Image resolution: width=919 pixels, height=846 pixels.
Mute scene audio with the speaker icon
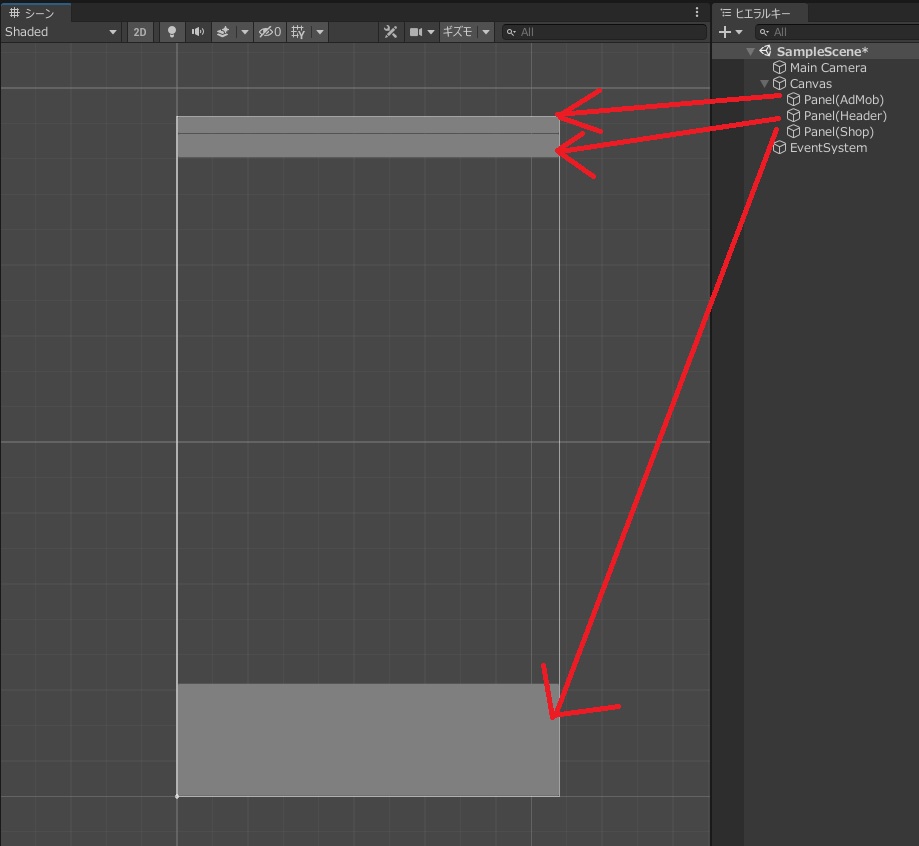click(x=198, y=32)
